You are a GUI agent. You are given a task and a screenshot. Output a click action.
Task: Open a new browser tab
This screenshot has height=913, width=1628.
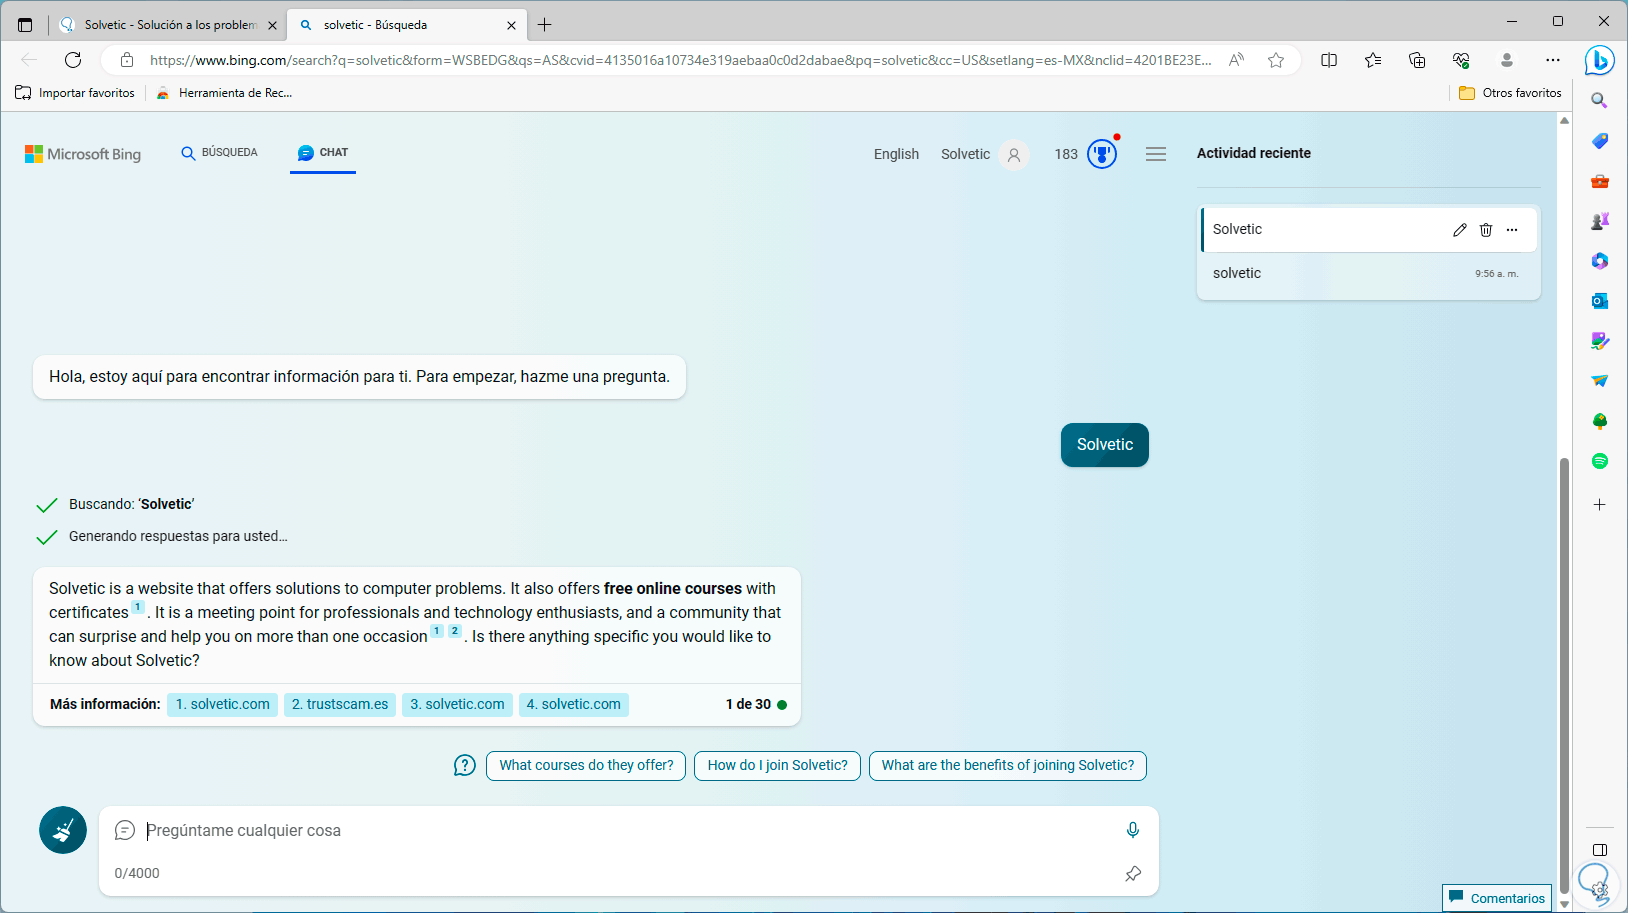(545, 25)
